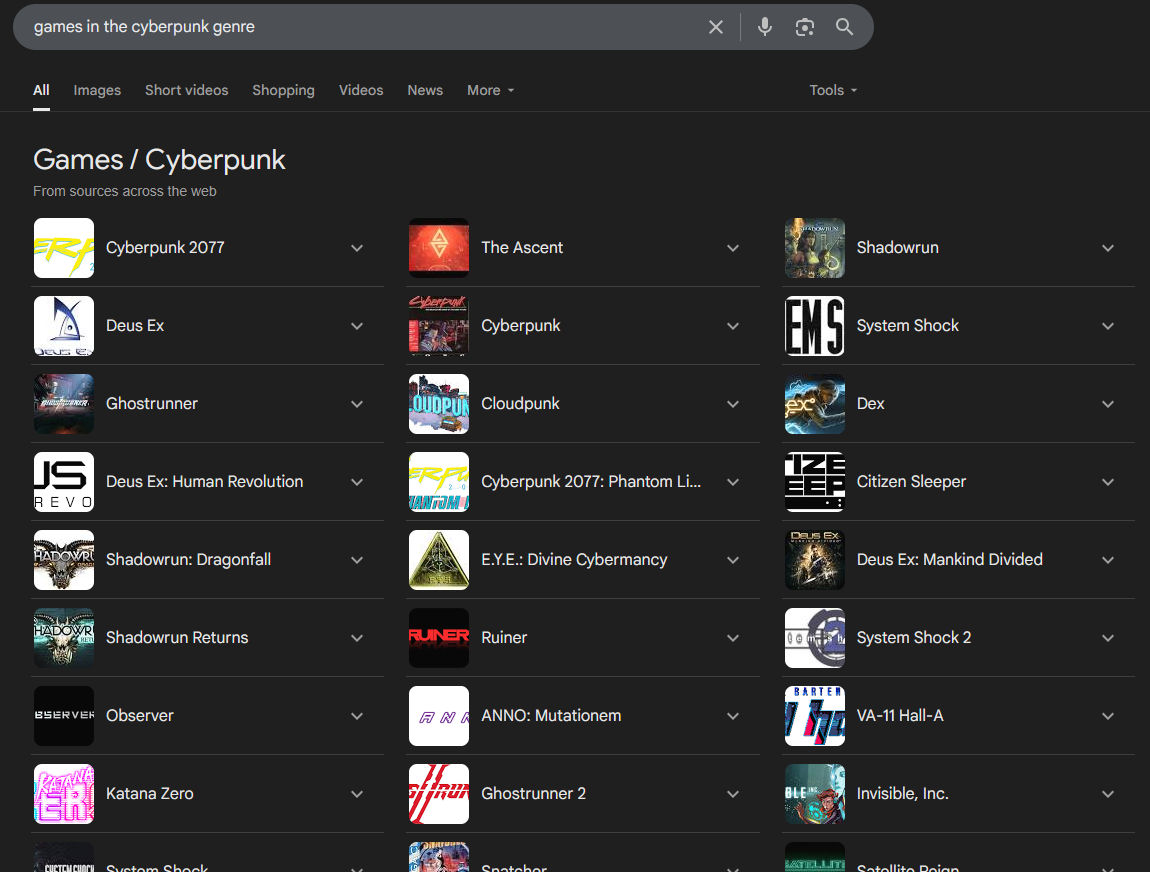Click the Invisible, Inc. thumbnail
The image size is (1150, 872).
click(x=815, y=794)
